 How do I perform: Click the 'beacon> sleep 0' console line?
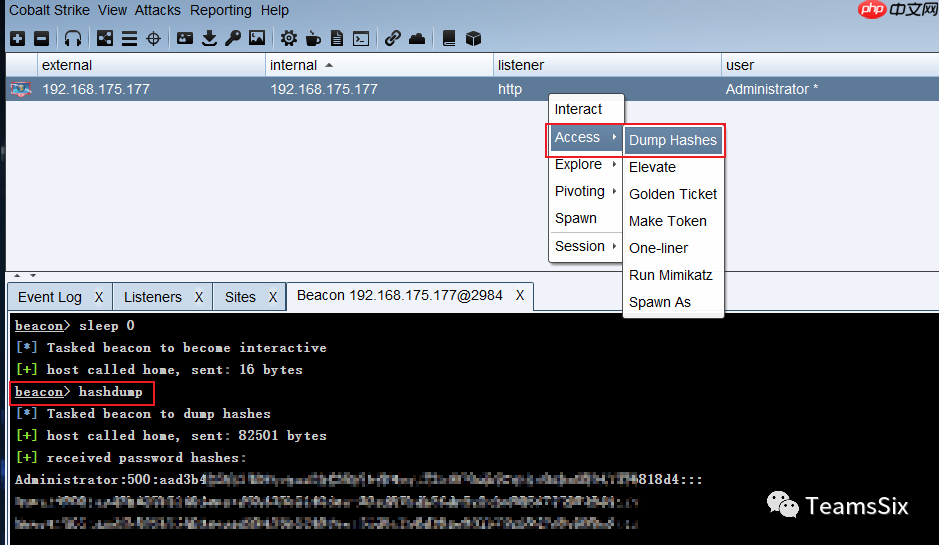(75, 326)
